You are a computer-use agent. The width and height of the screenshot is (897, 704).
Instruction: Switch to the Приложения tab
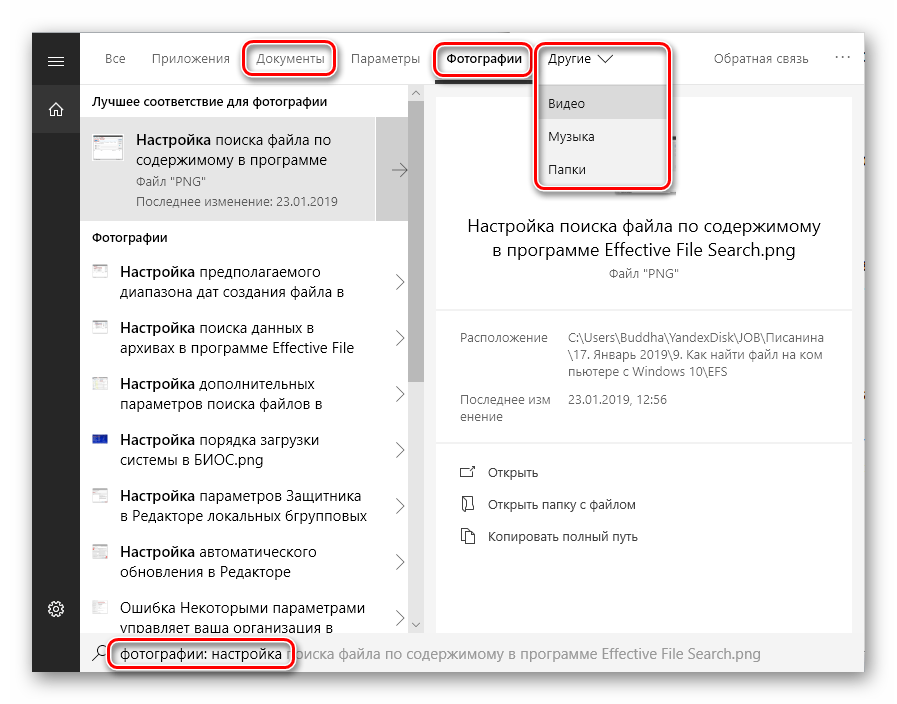[190, 59]
